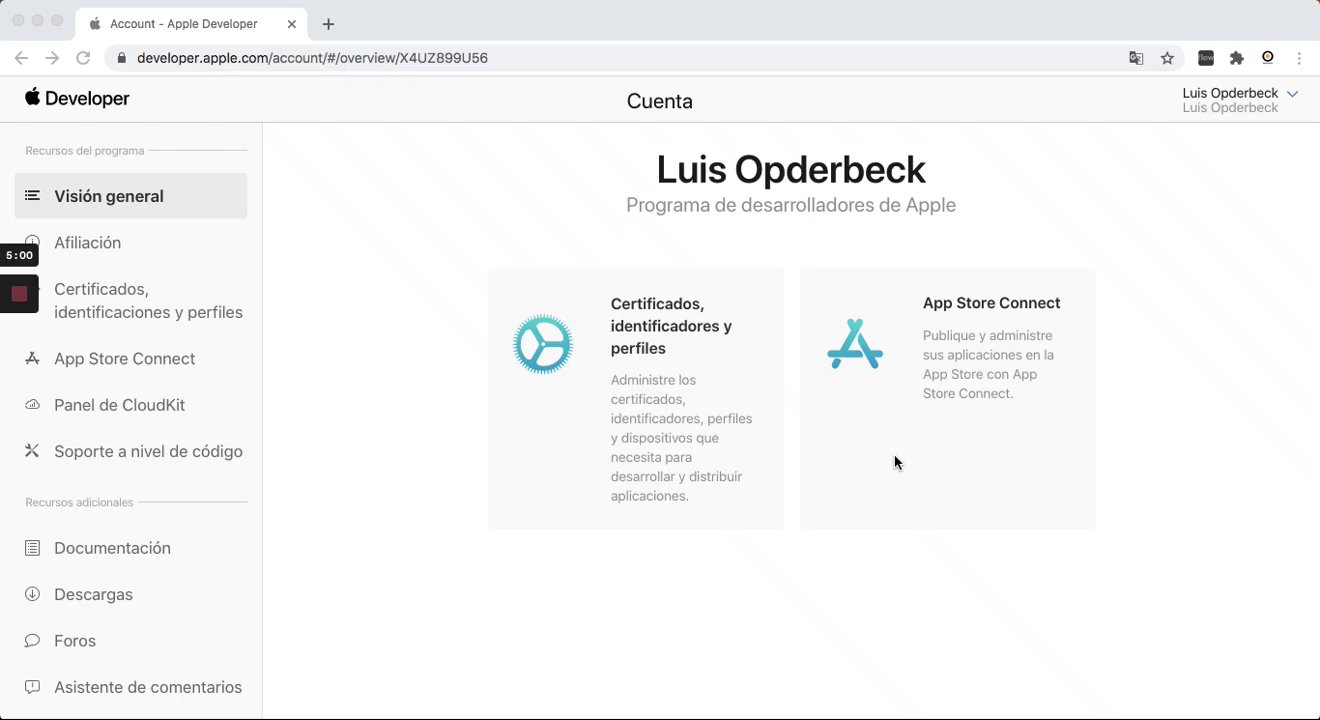The image size is (1320, 720).
Task: Click the 'Luis Opderbeck' main heading
Action: 790,169
